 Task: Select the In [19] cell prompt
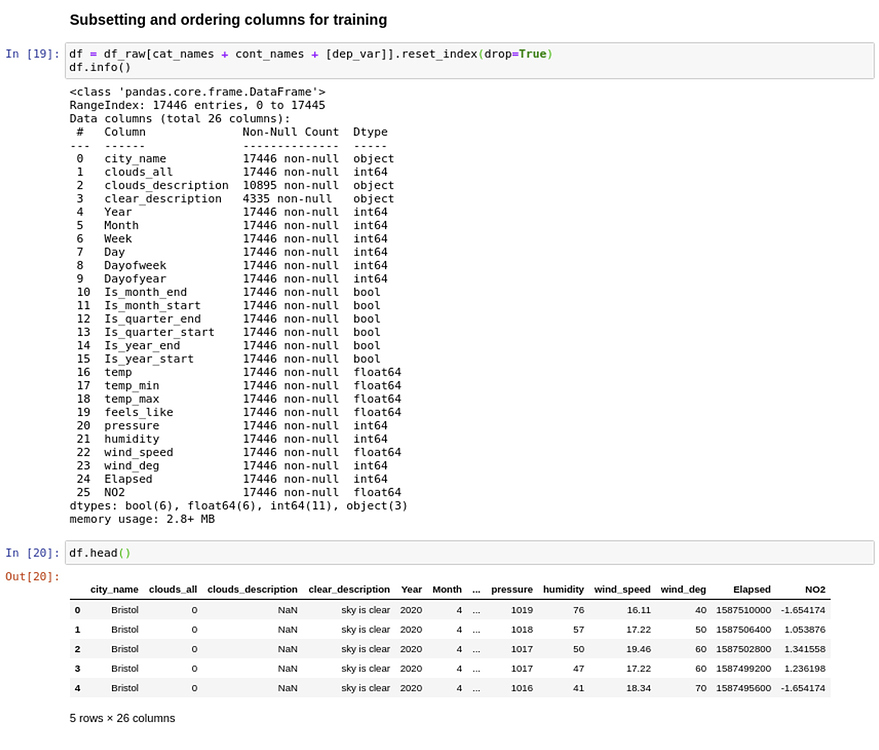[x=32, y=54]
